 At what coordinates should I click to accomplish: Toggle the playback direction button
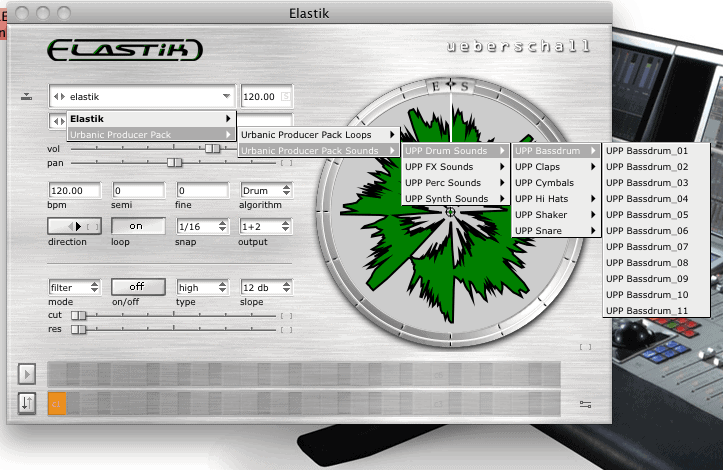[74, 226]
